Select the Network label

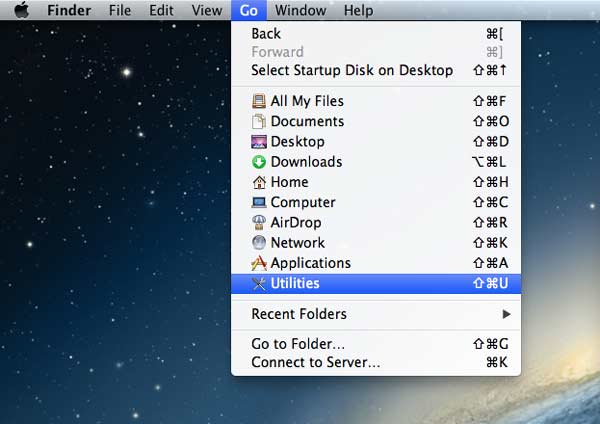[298, 243]
